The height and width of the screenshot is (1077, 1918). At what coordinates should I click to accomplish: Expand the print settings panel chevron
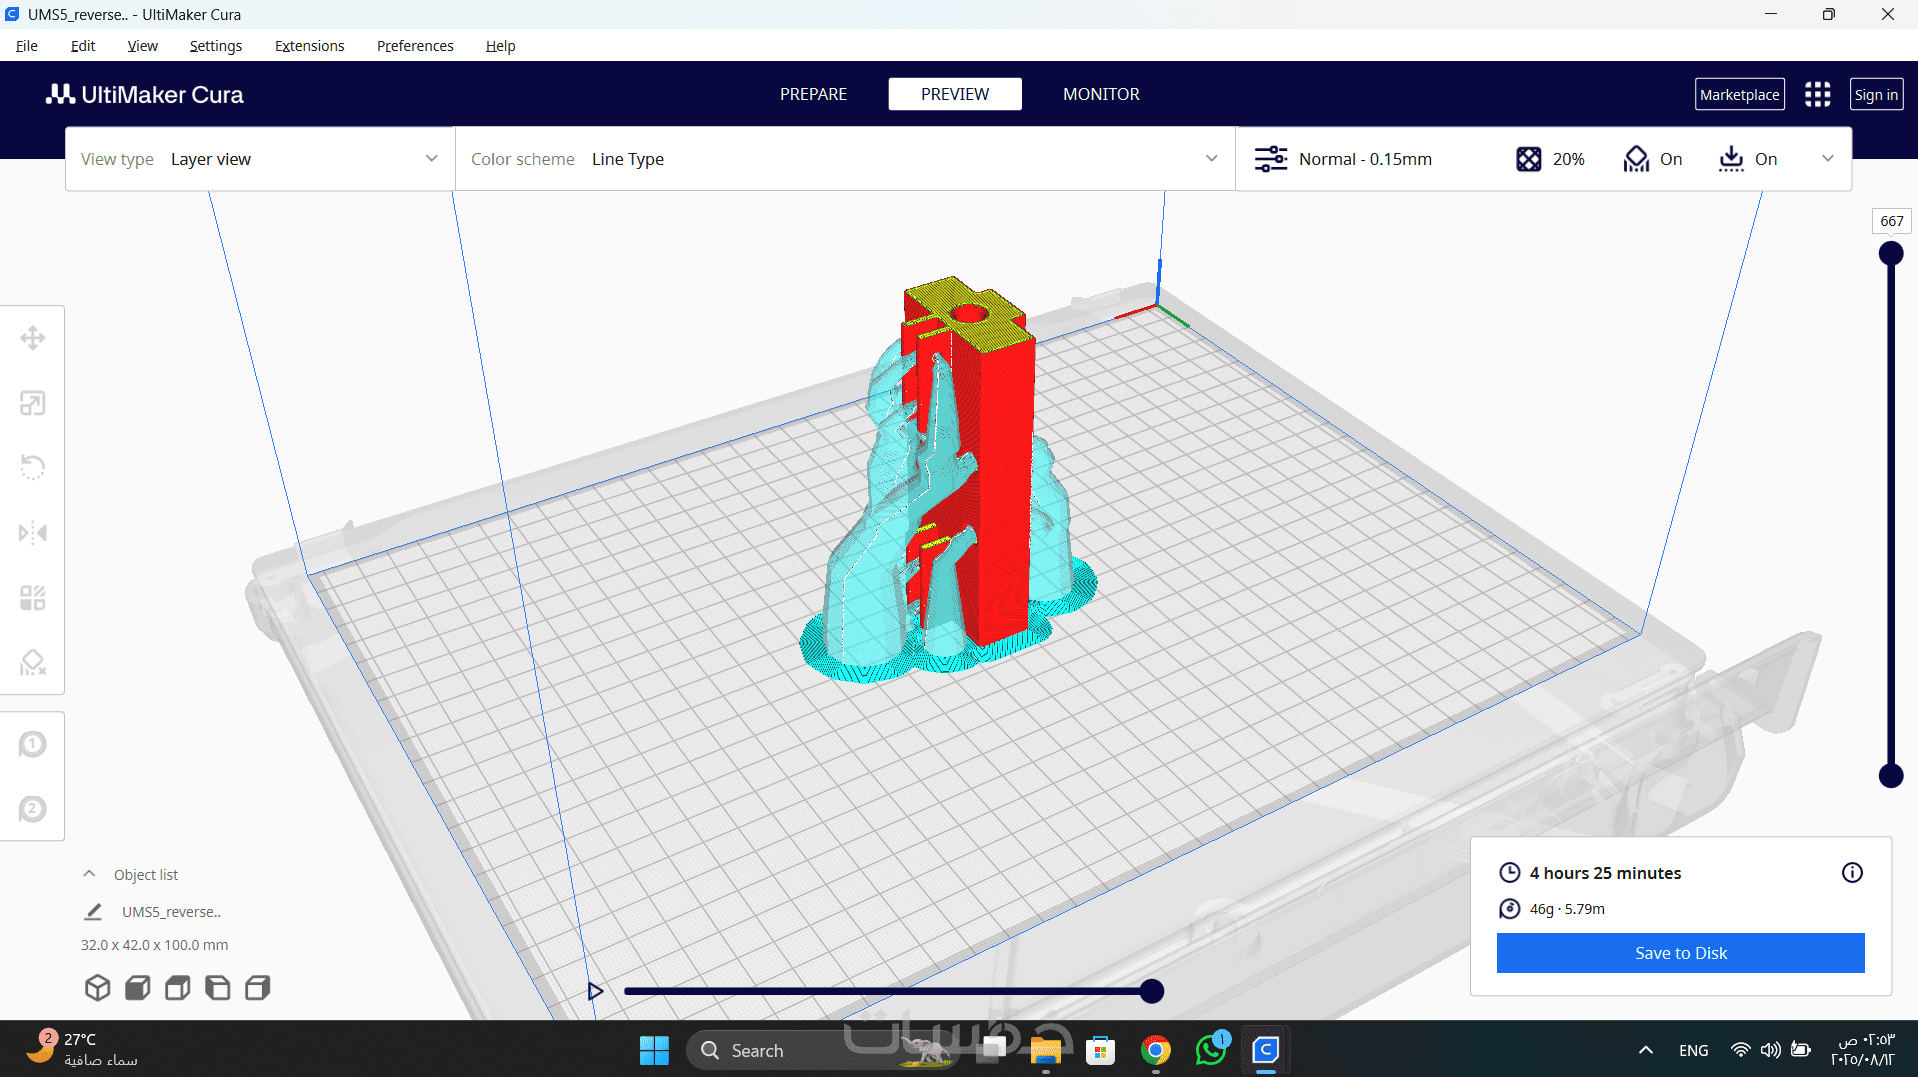1828,159
